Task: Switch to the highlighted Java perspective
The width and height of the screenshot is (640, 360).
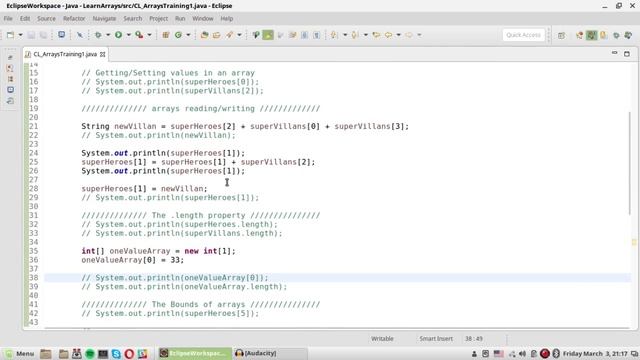Action: 591,36
